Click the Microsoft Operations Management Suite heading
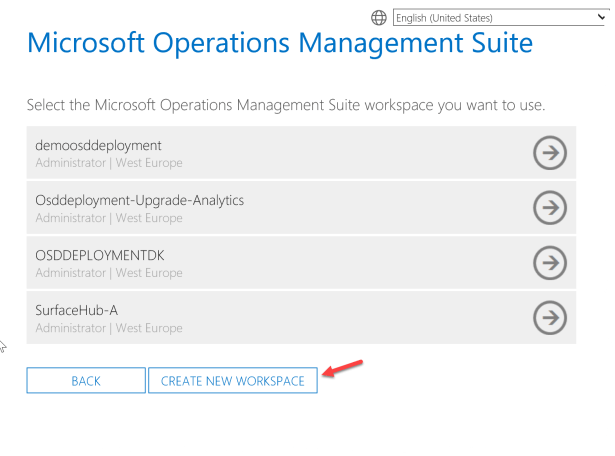This screenshot has height=456, width=615. tap(279, 44)
